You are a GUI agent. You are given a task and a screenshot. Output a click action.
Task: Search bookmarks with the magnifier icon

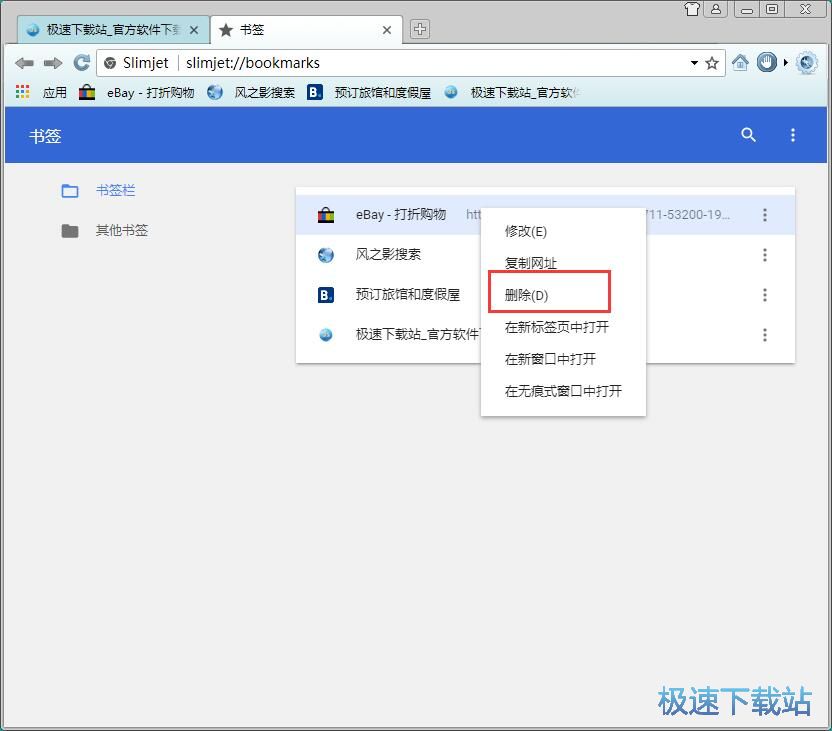click(x=748, y=135)
